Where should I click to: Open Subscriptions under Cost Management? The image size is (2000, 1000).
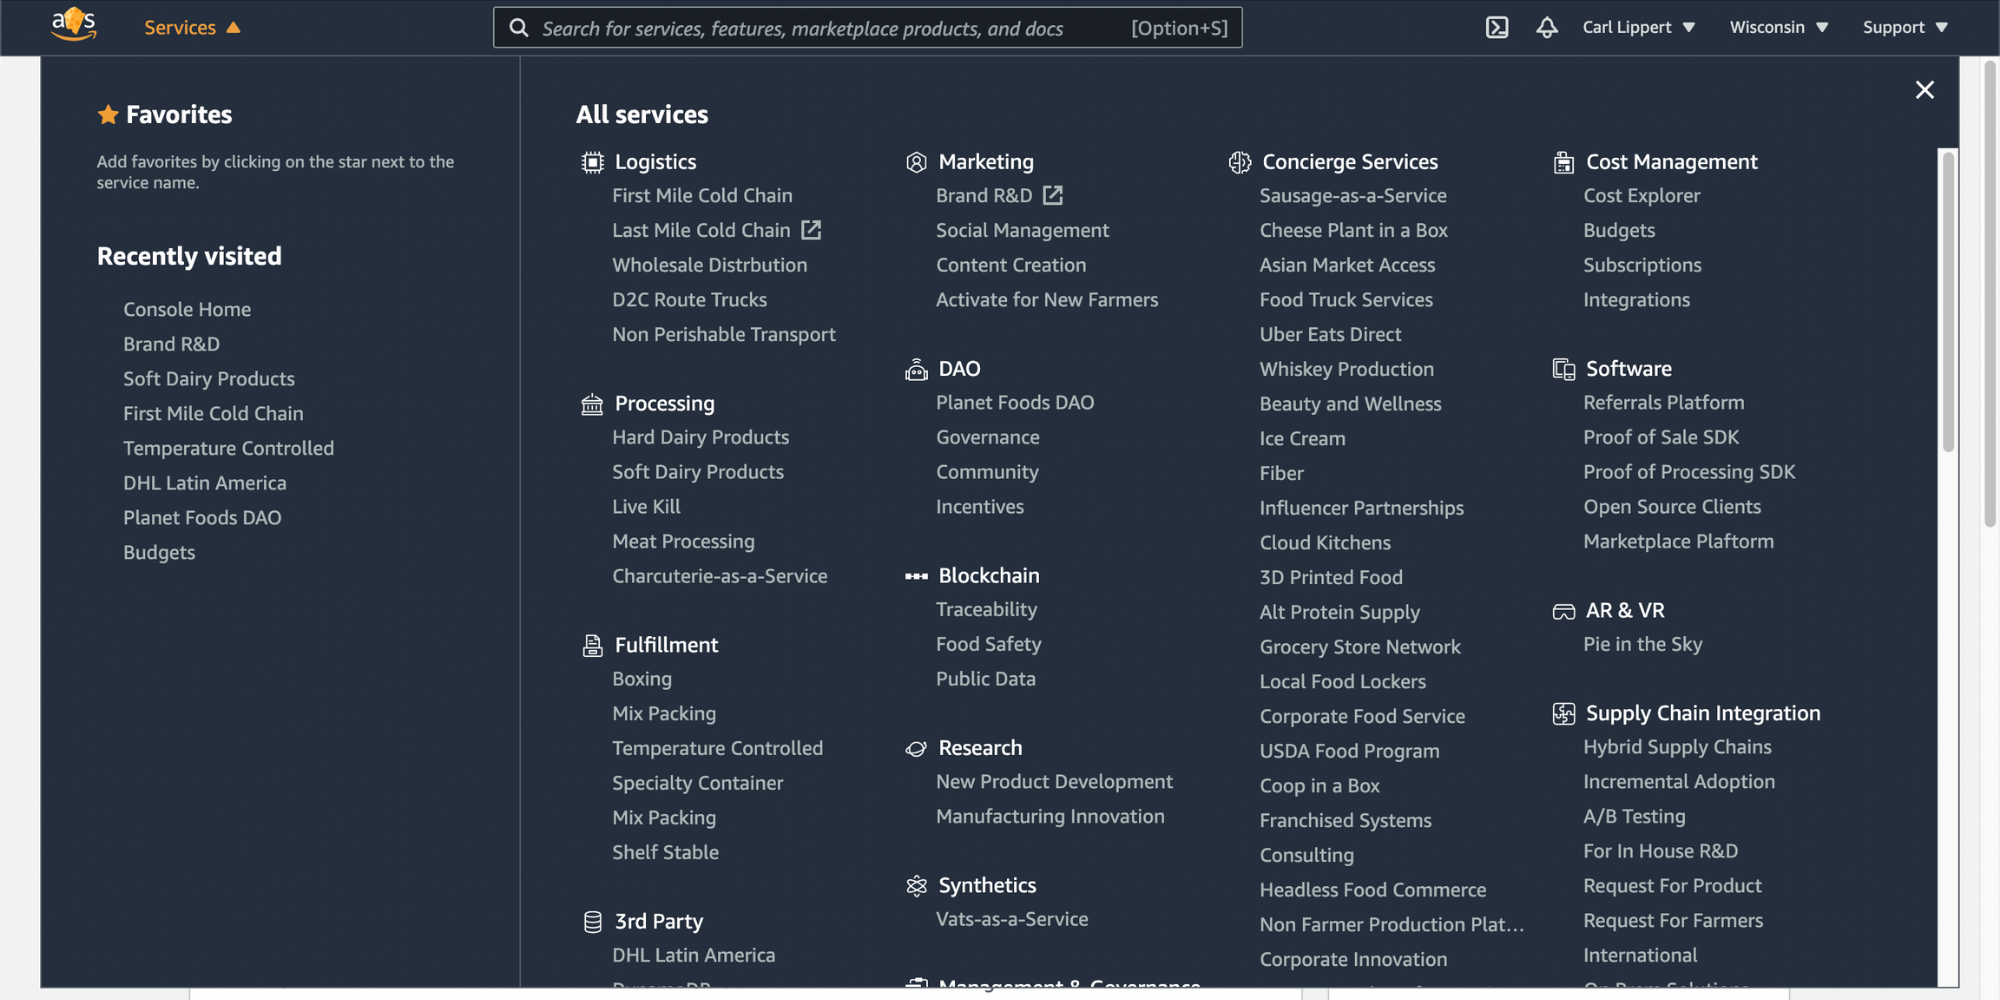click(1643, 265)
